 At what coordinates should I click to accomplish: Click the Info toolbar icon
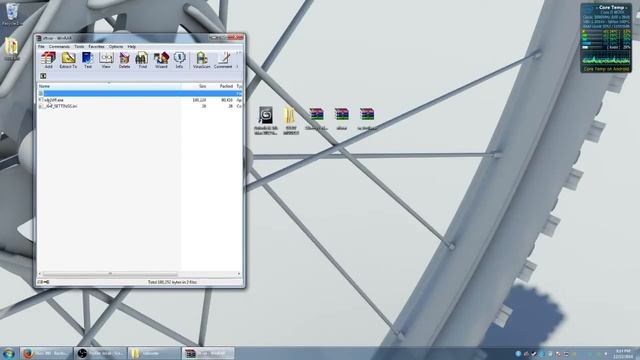pyautogui.click(x=179, y=60)
